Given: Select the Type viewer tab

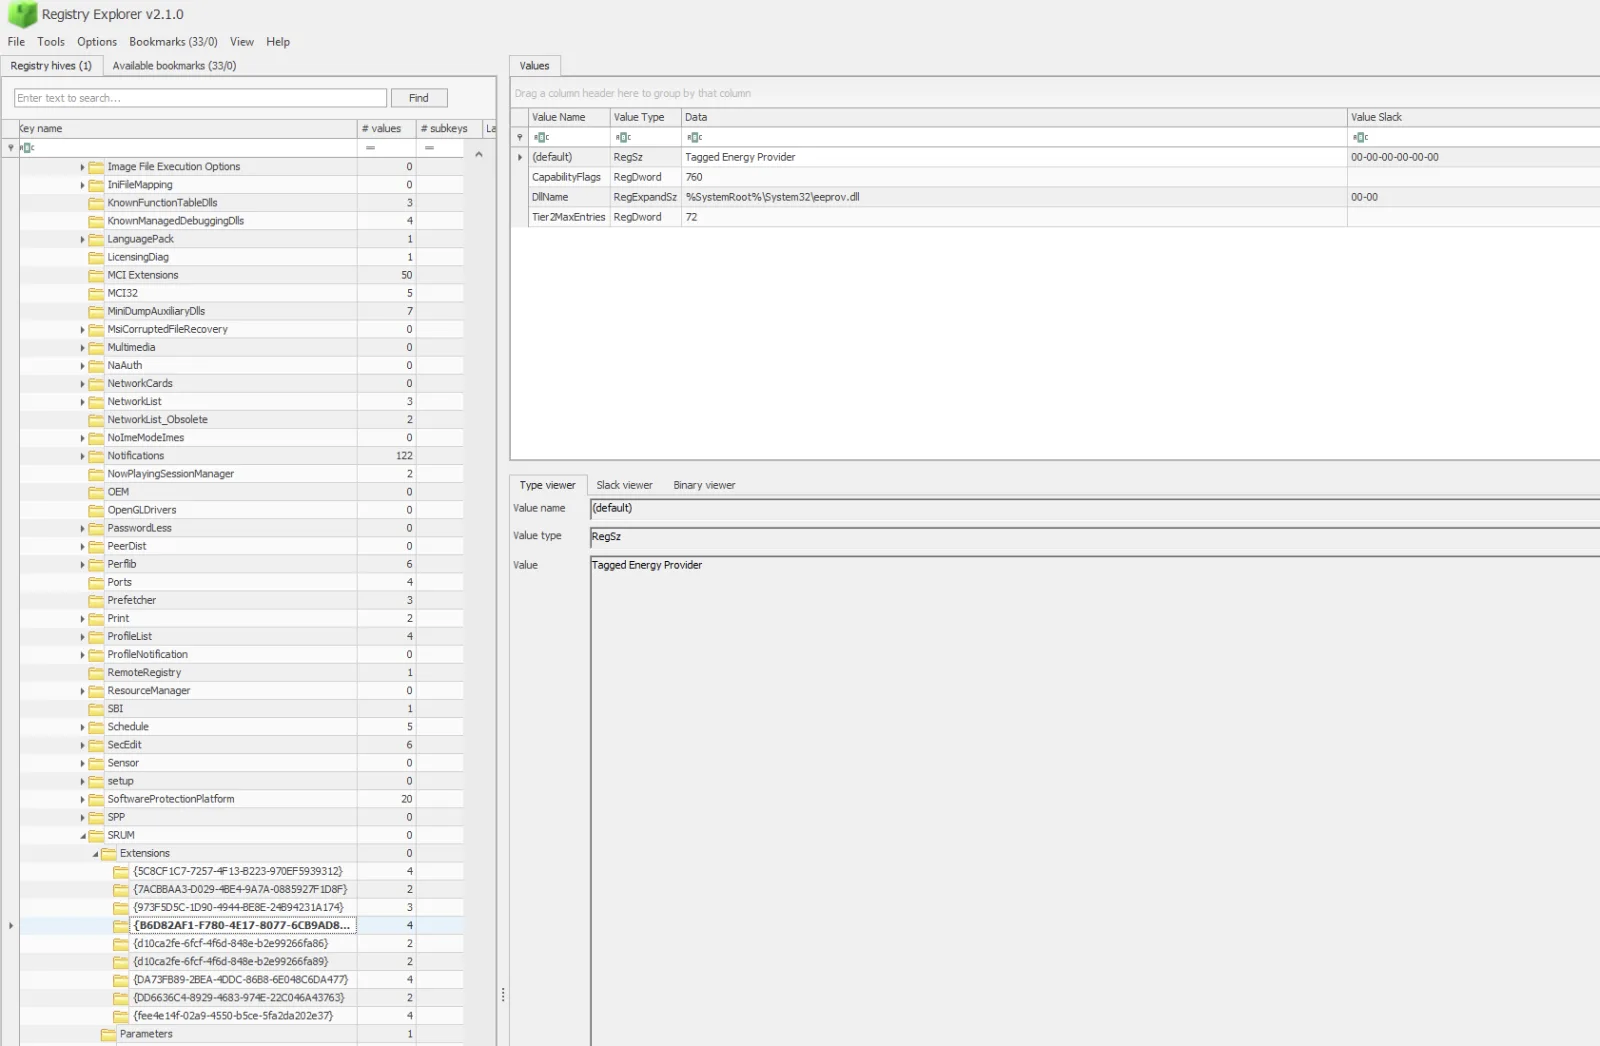Looking at the screenshot, I should tap(547, 485).
